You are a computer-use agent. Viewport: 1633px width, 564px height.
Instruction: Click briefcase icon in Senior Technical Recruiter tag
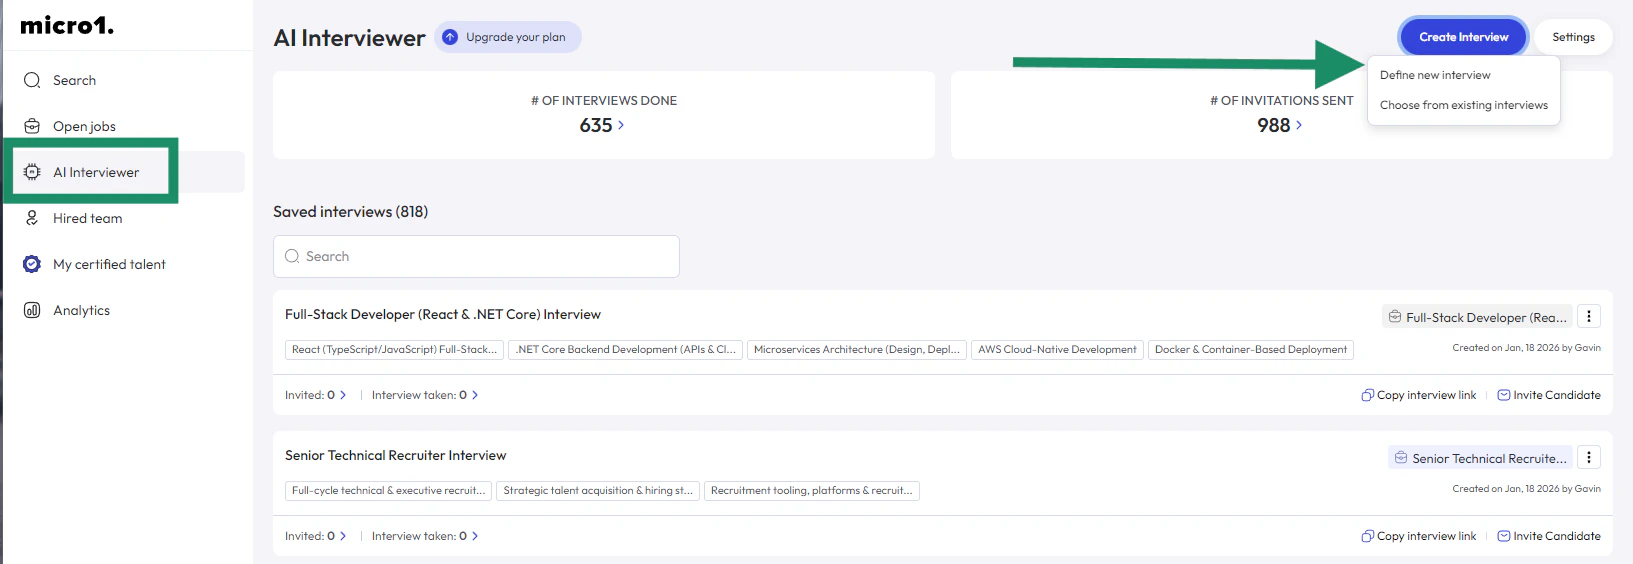1401,458
